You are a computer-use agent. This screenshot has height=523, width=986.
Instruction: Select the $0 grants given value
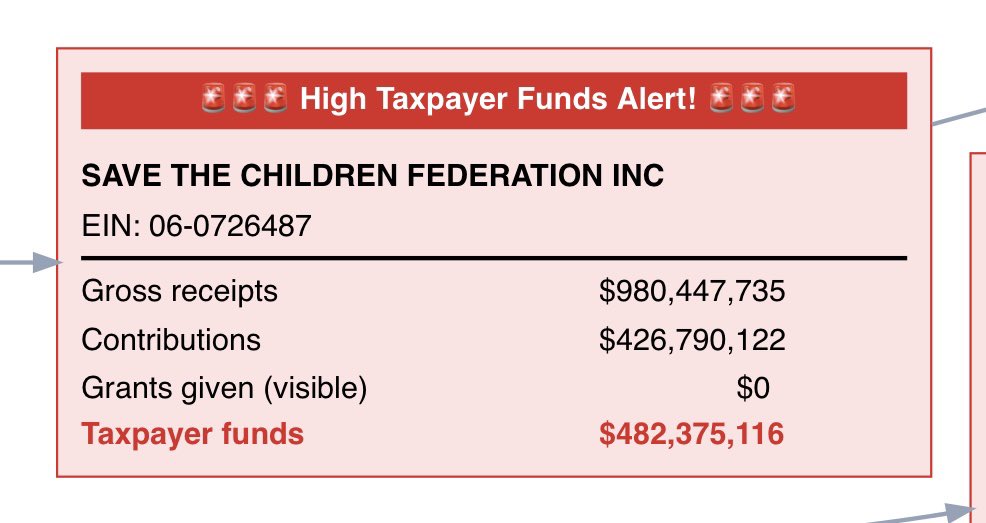[753, 388]
